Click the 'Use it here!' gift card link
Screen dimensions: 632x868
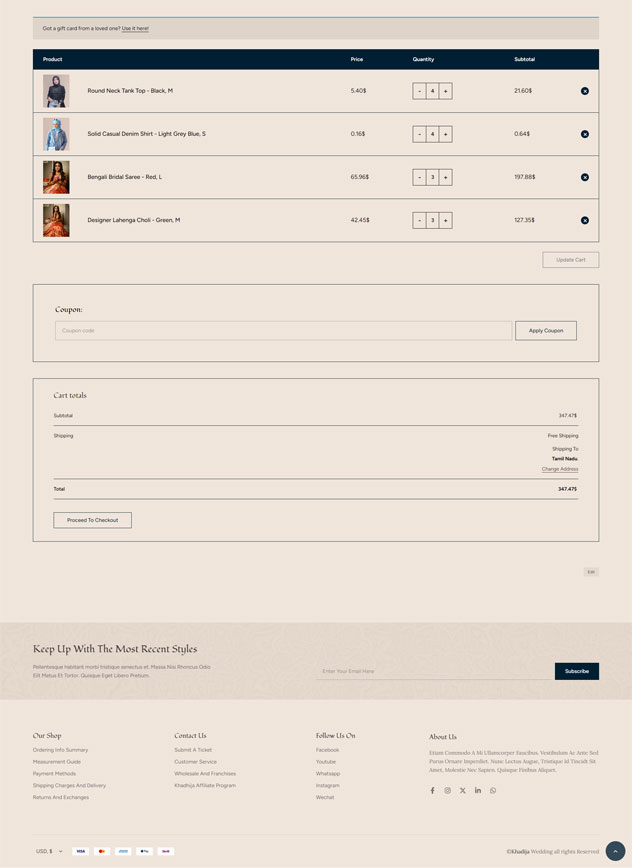coord(135,28)
